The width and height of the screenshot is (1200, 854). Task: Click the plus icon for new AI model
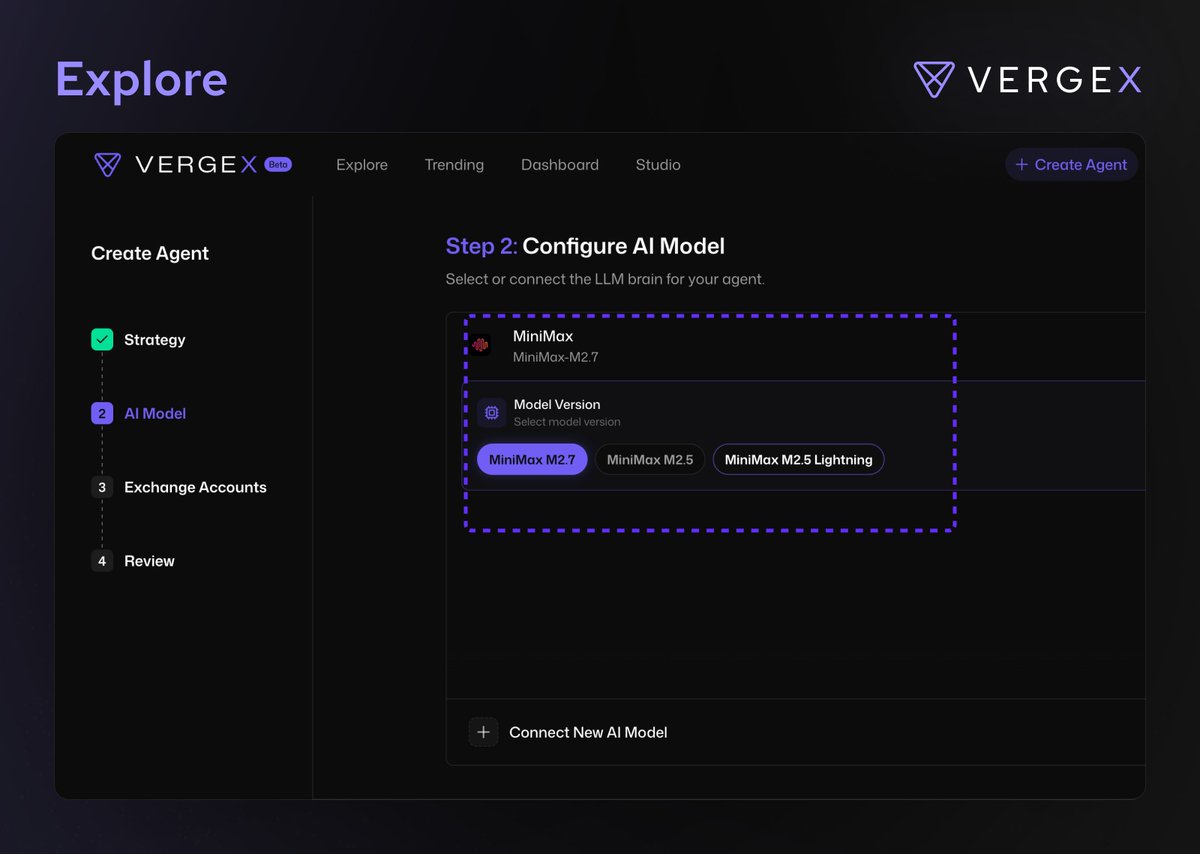point(483,733)
